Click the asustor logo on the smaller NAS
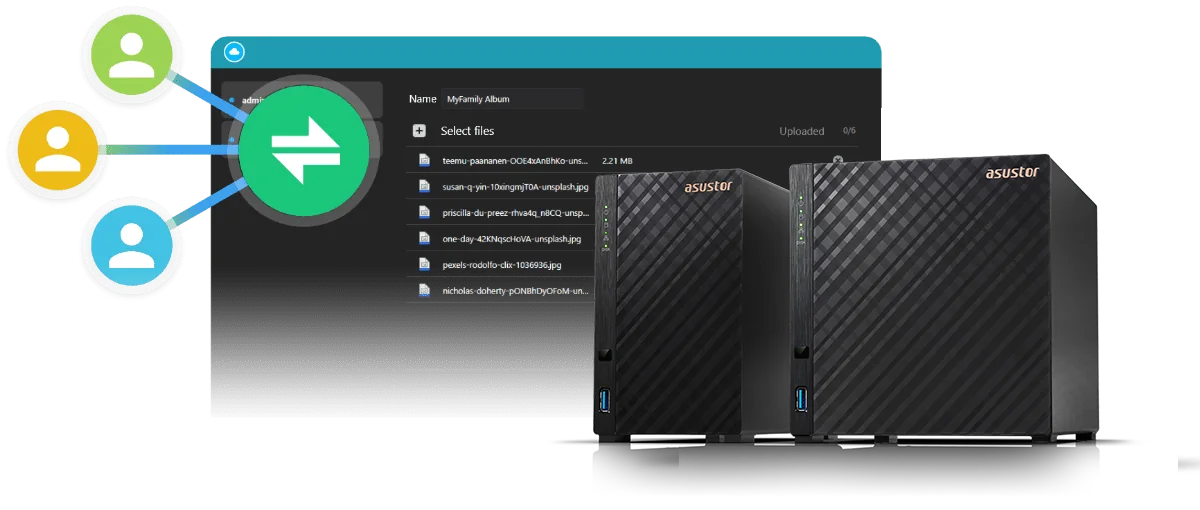The height and width of the screenshot is (510, 1200). pyautogui.click(x=709, y=185)
